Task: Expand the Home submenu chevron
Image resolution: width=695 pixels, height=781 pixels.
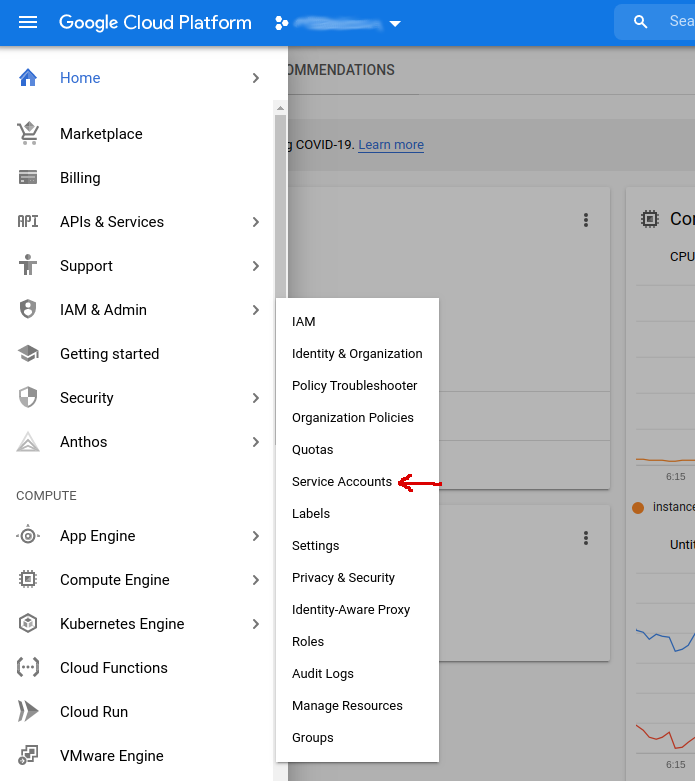Action: [x=256, y=78]
